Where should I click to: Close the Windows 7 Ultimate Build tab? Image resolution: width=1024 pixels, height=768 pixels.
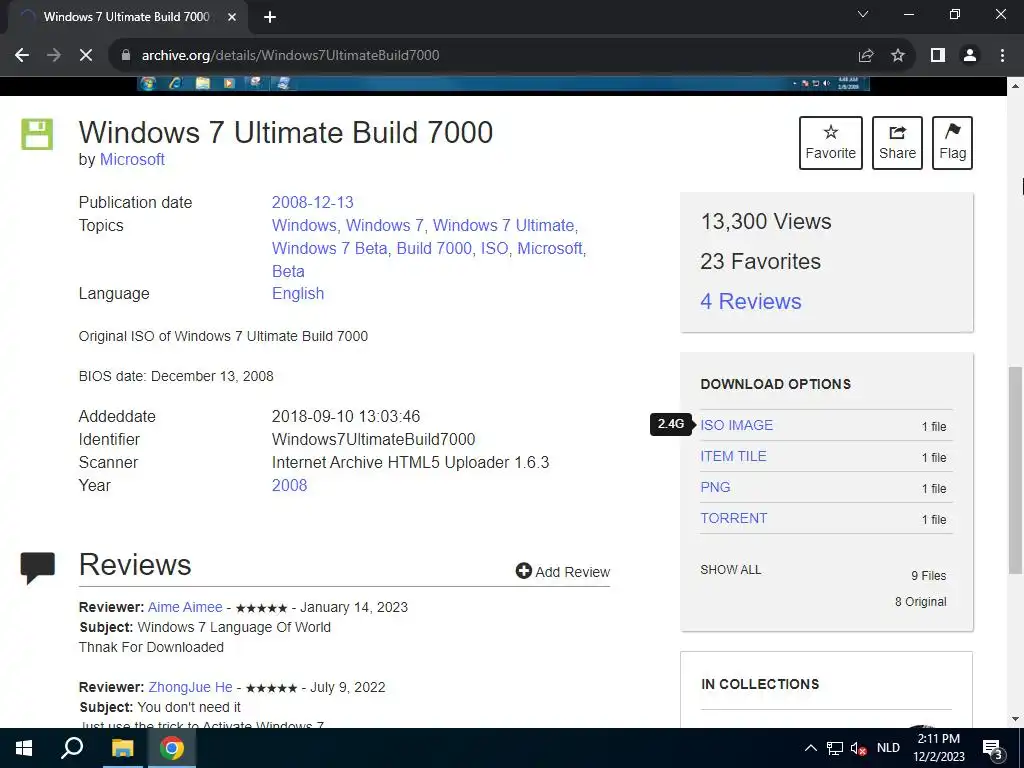[x=232, y=17]
